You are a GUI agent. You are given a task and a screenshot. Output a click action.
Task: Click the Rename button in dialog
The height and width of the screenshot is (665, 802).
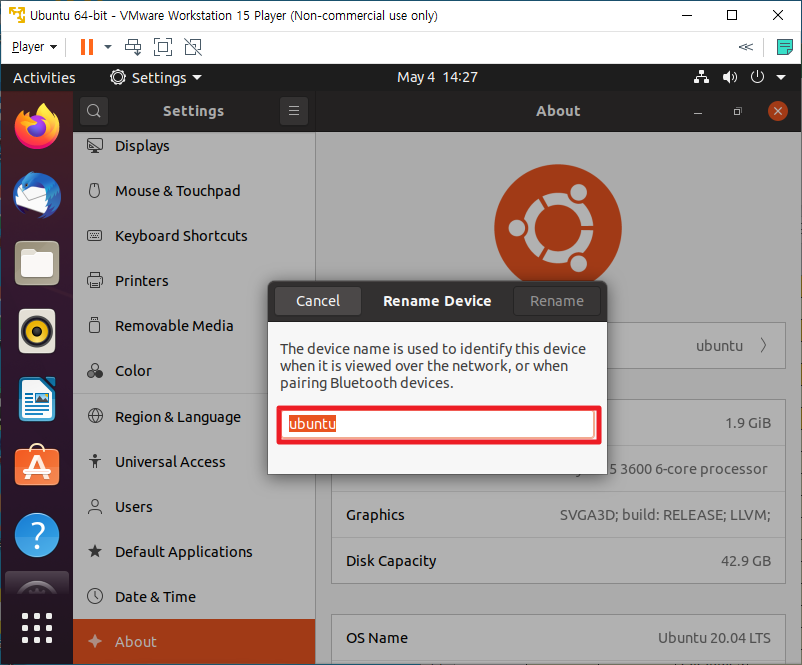tap(556, 301)
